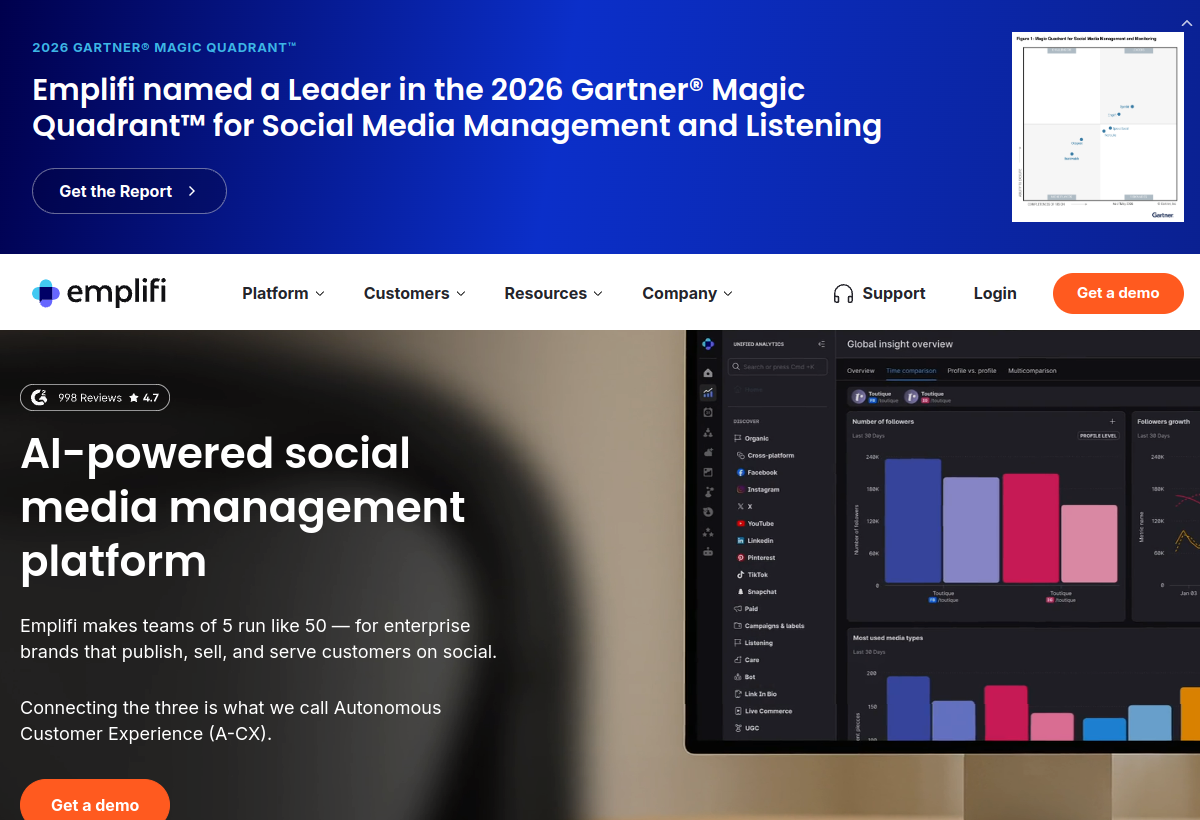The width and height of the screenshot is (1200, 820).
Task: Click the Profile Level tag on the followers card
Action: [x=1098, y=436]
